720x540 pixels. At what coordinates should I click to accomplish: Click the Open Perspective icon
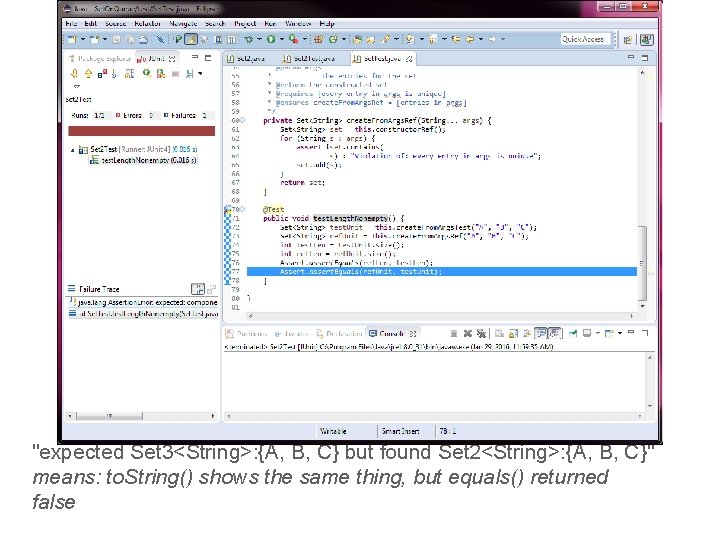pos(628,40)
